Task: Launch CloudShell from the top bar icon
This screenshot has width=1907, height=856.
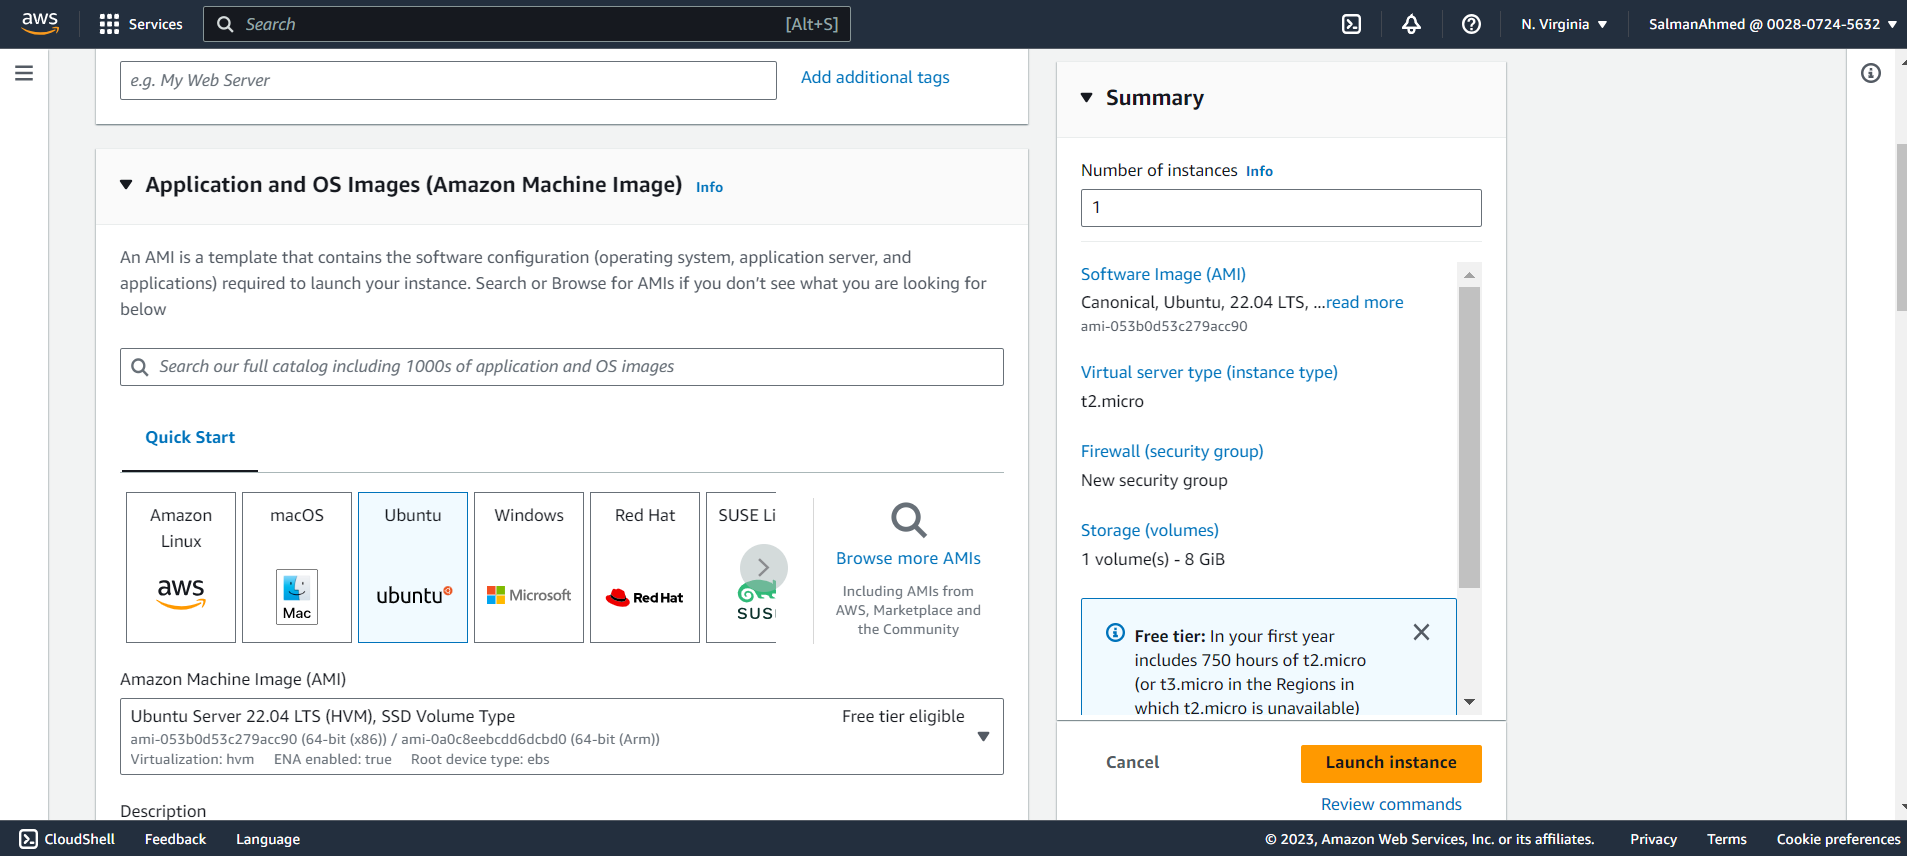Action: pos(1351,24)
